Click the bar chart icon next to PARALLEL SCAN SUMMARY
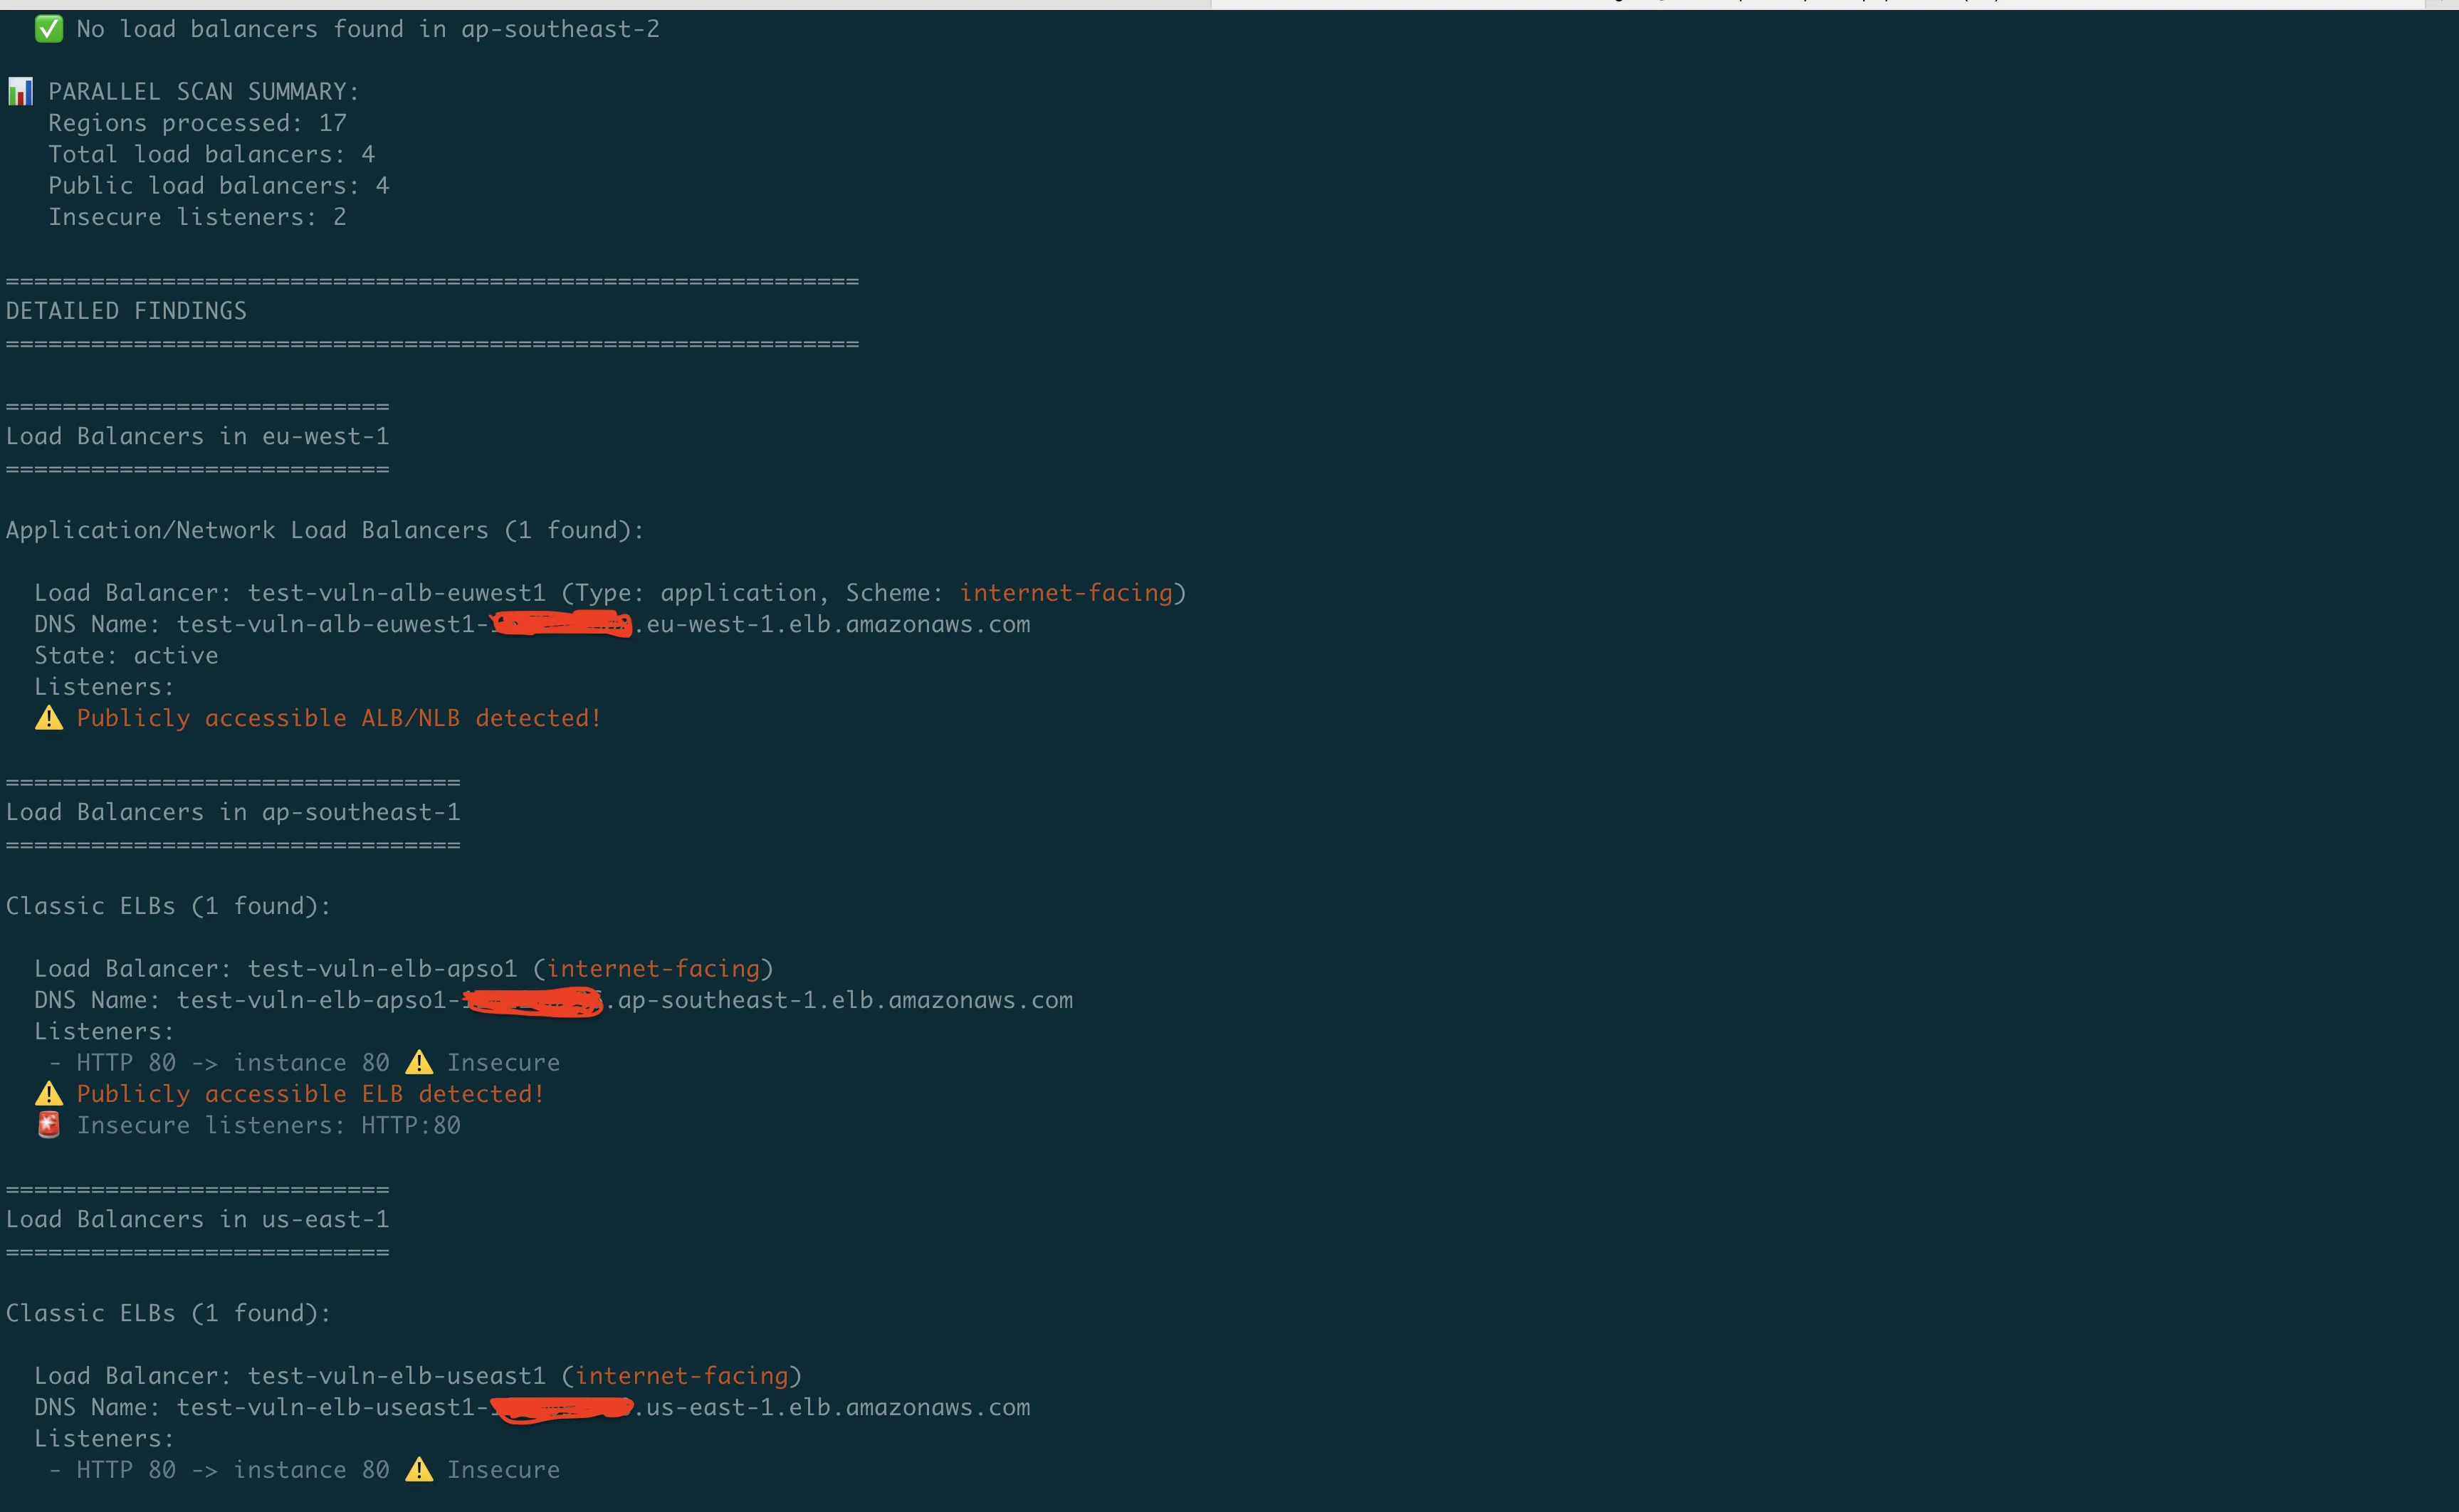Viewport: 2459px width, 1512px height. click(19, 90)
